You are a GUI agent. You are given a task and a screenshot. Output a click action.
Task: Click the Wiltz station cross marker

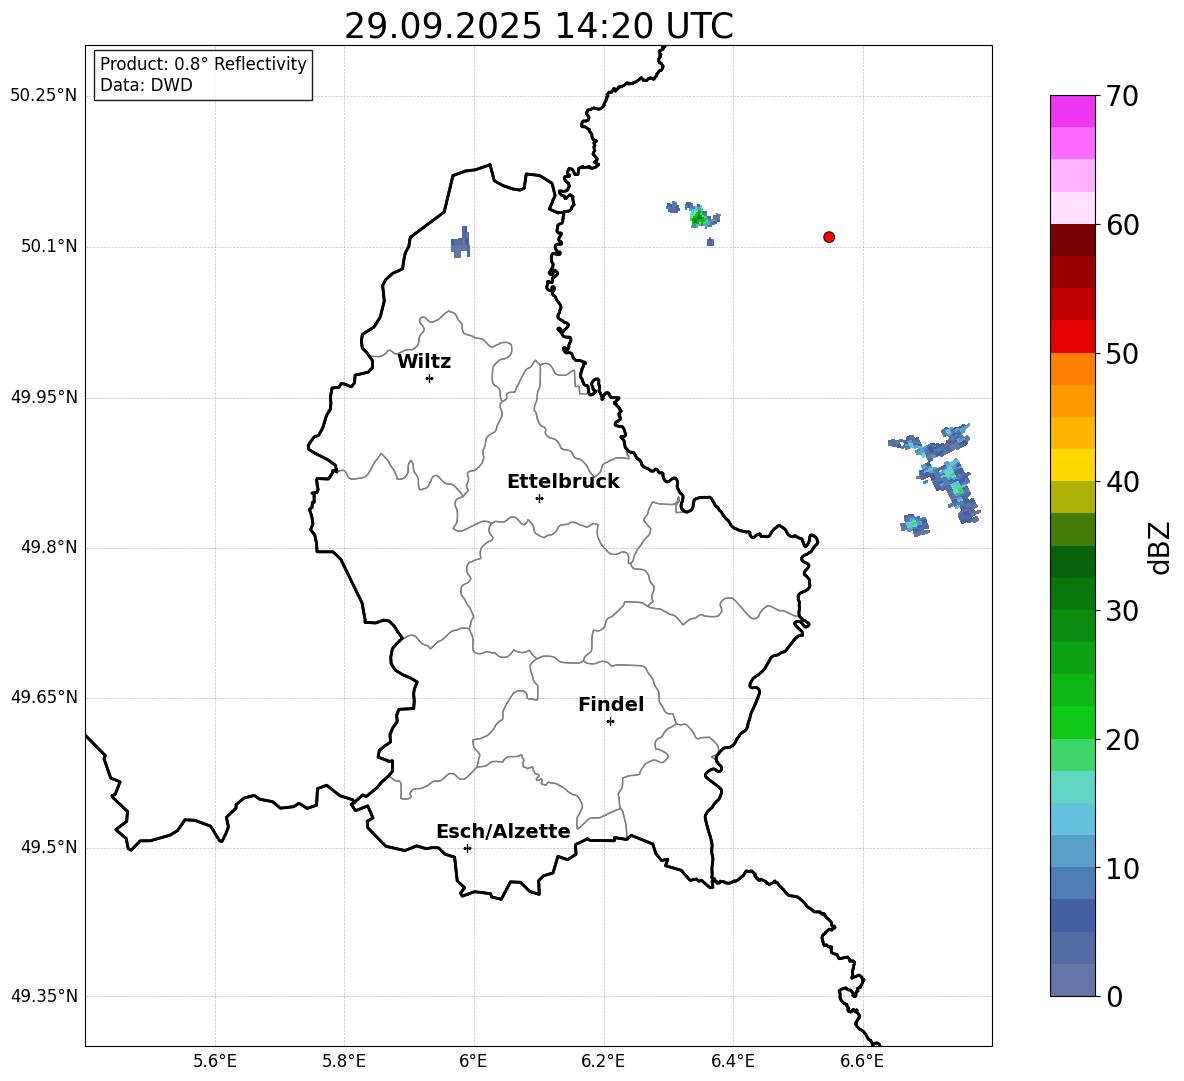(429, 378)
